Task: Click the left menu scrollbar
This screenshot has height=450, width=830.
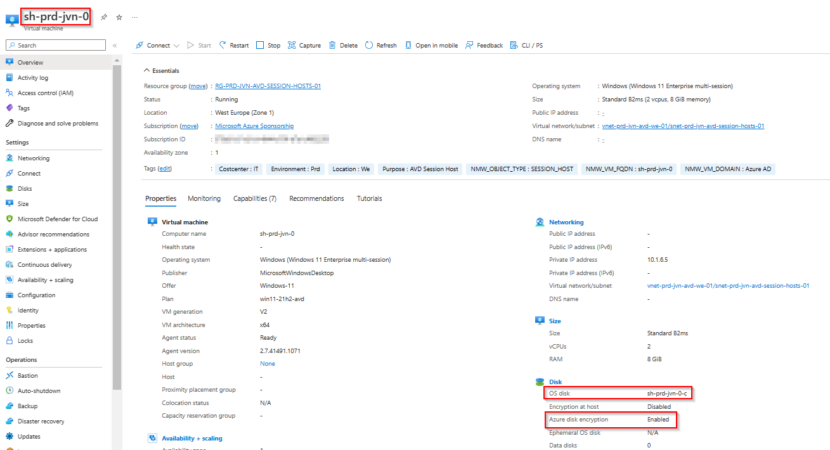Action: [x=117, y=200]
